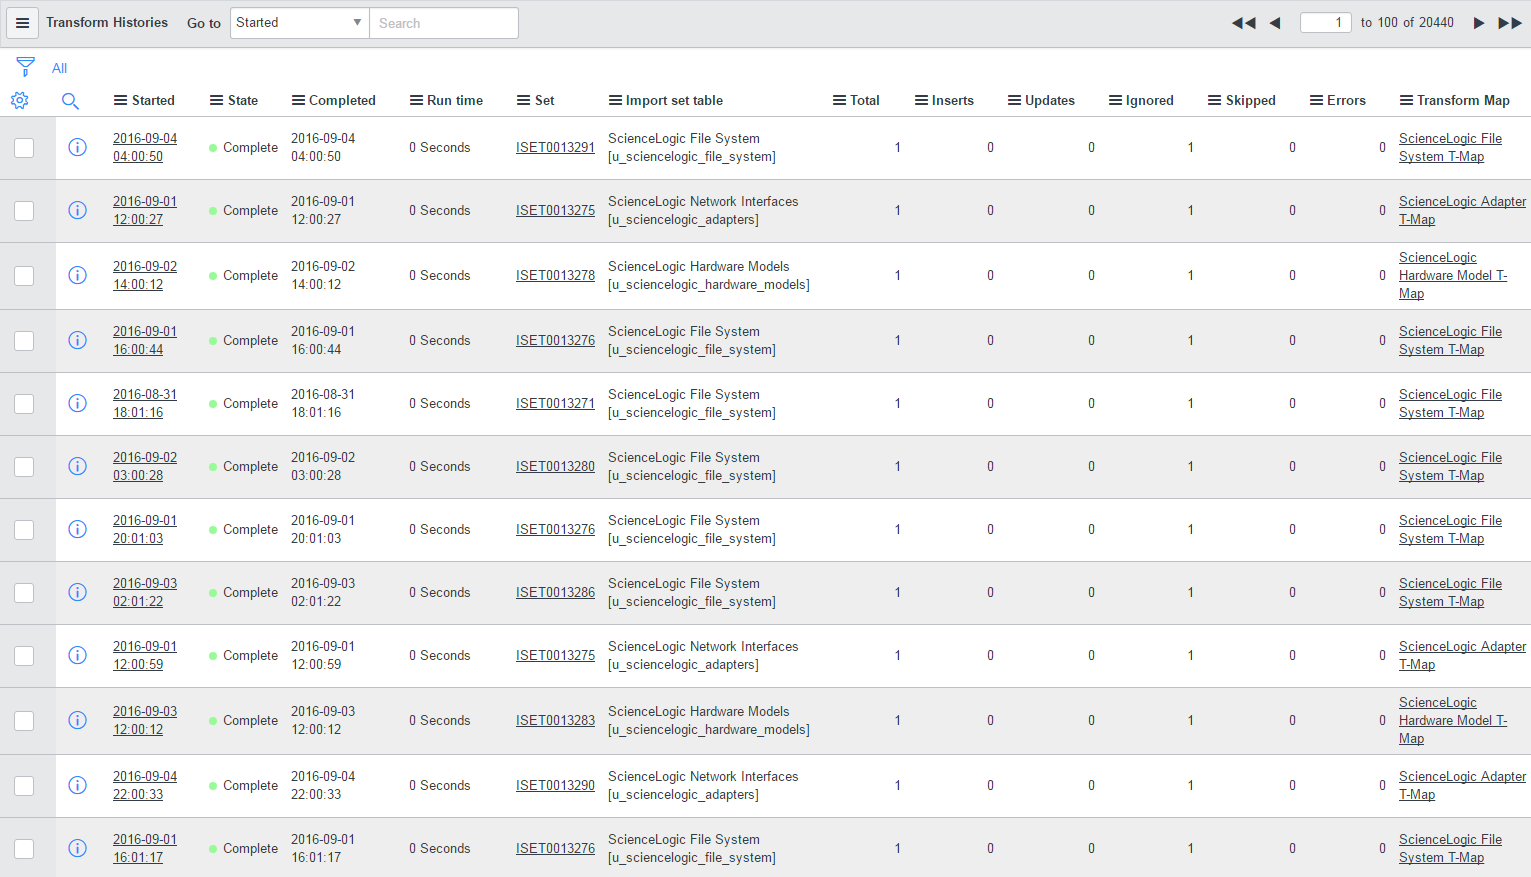Go to the next page of records
1531x877 pixels.
1478,23
